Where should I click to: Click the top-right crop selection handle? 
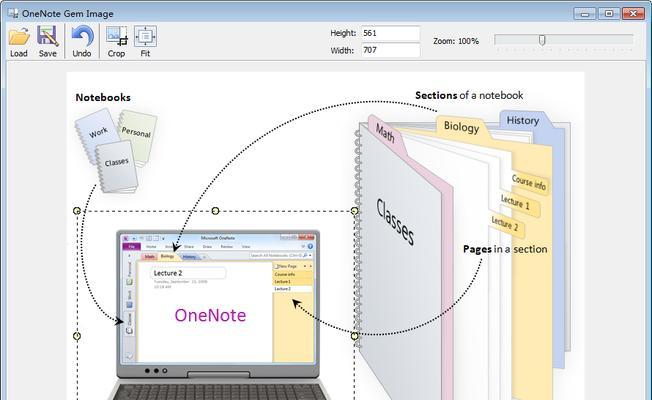(x=354, y=211)
